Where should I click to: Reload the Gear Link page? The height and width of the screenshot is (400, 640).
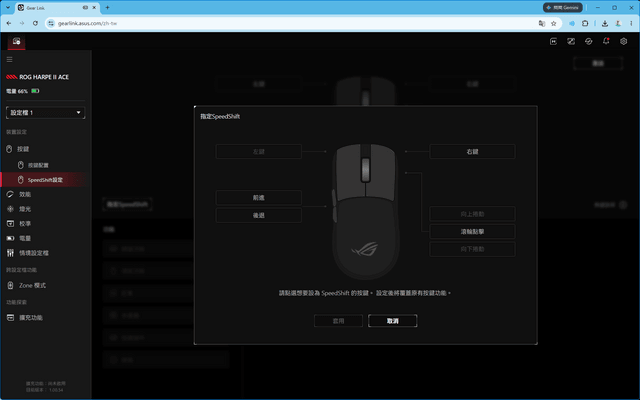36,23
